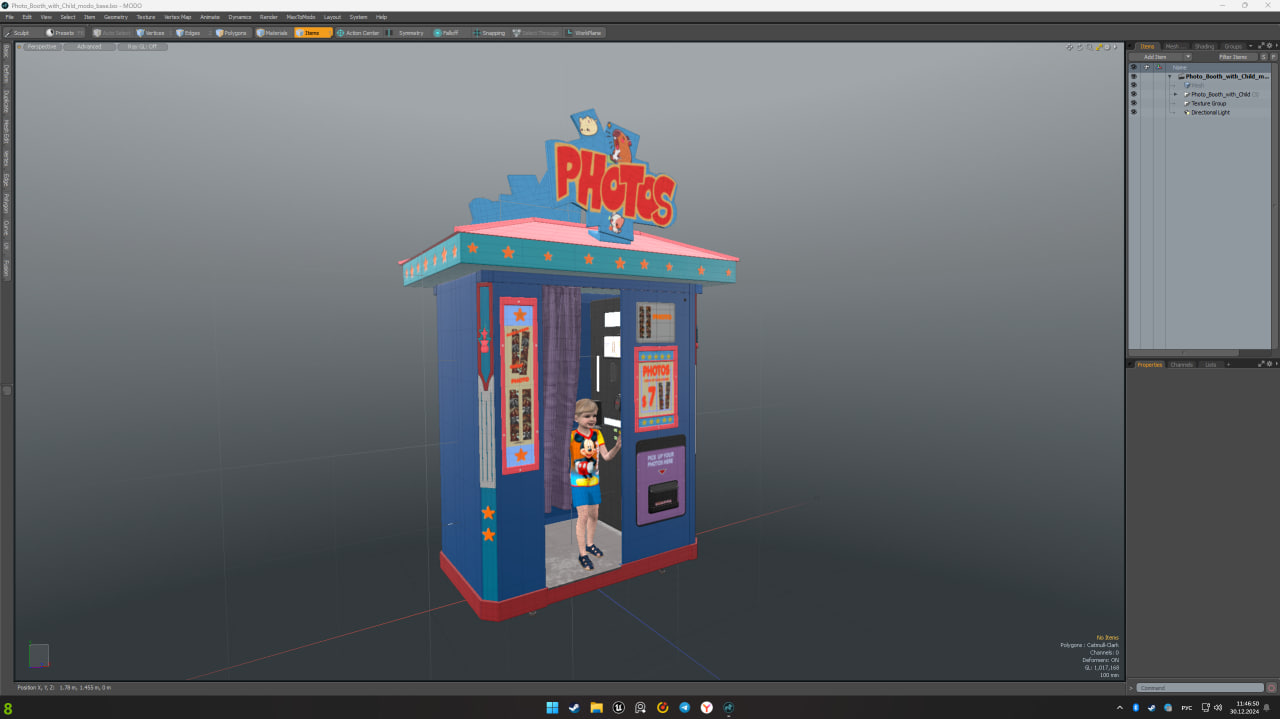Viewport: 1280px width, 719px height.
Task: Toggle visibility of scene root item
Action: (x=1133, y=76)
